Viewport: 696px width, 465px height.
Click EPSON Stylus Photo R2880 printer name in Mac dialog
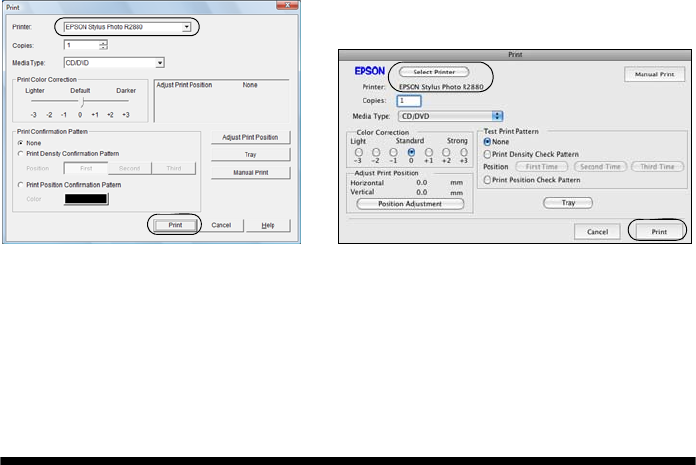tap(441, 87)
